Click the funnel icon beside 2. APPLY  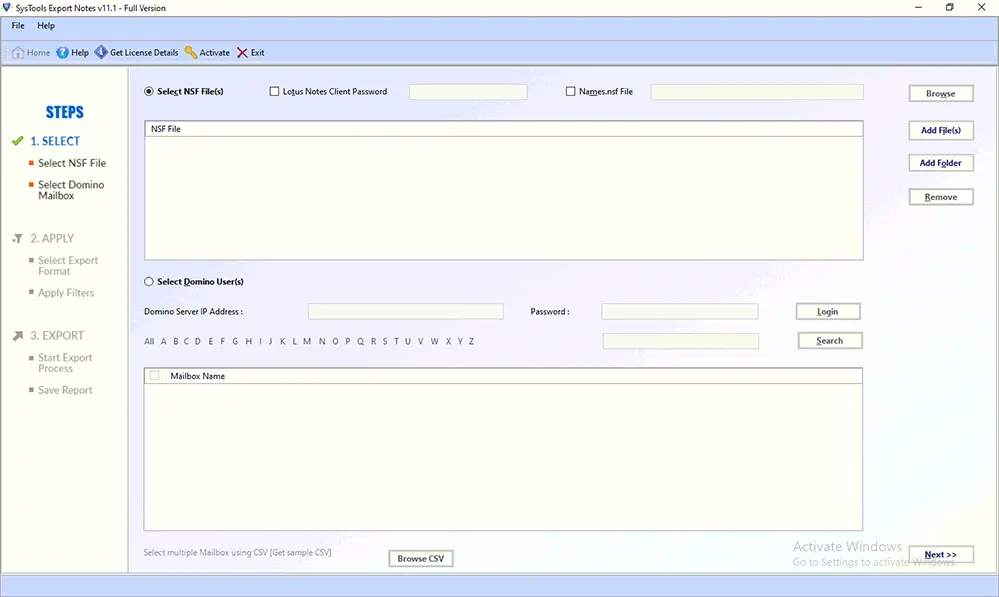point(18,238)
